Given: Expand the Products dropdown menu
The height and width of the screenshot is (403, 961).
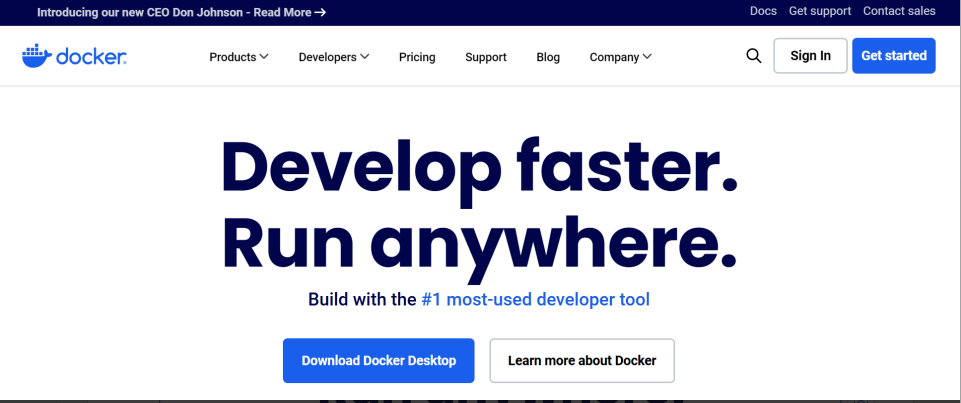Looking at the screenshot, I should [239, 57].
